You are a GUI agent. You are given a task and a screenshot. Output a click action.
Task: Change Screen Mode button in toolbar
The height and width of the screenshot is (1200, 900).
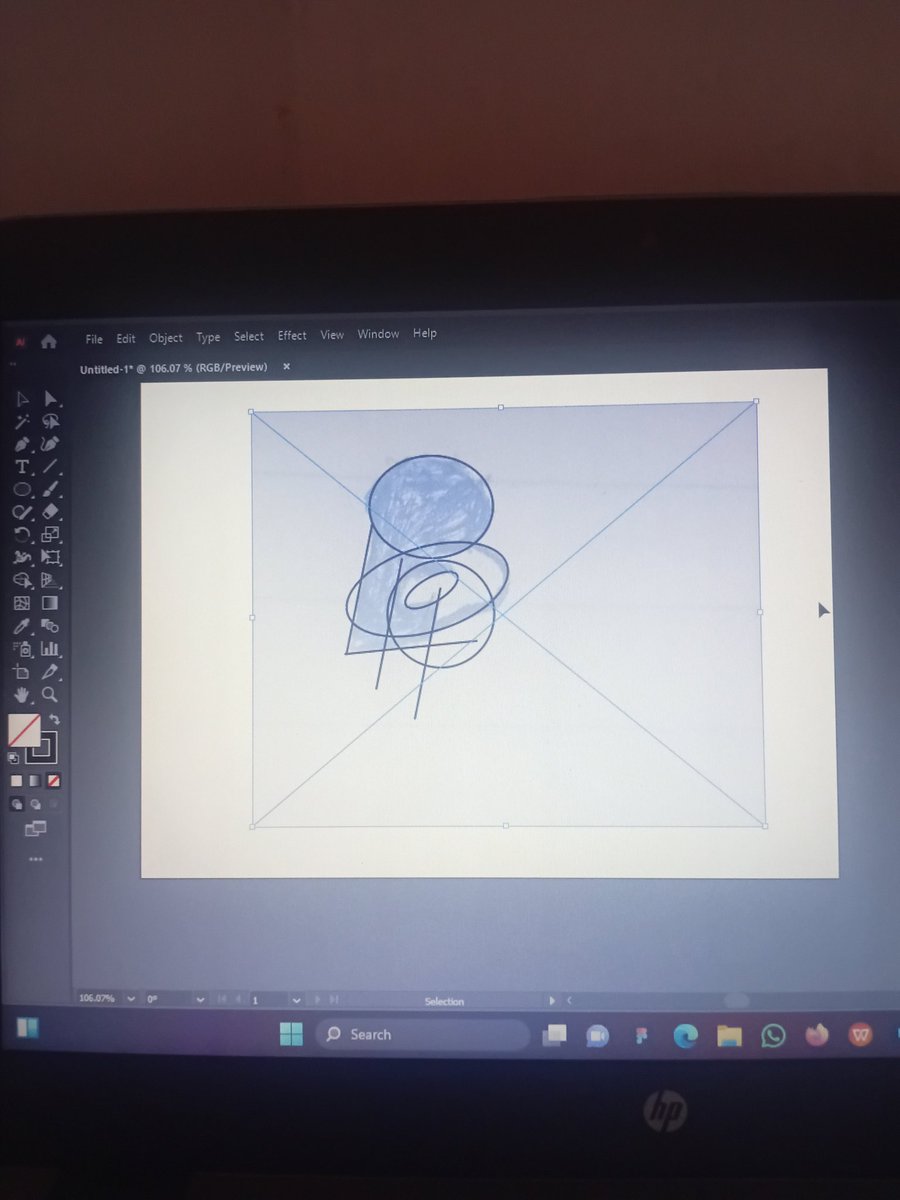(35, 829)
